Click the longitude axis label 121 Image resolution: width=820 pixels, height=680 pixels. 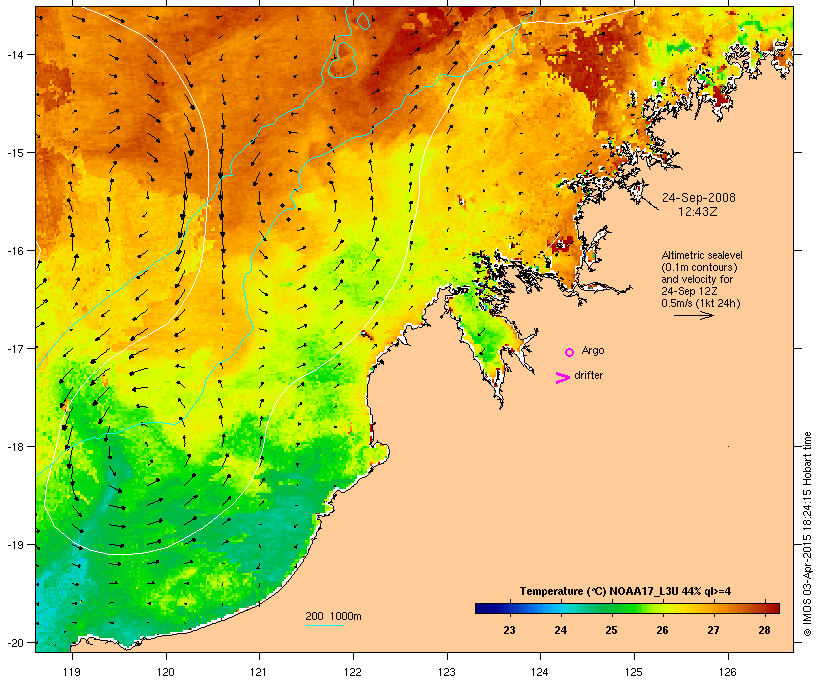point(259,672)
